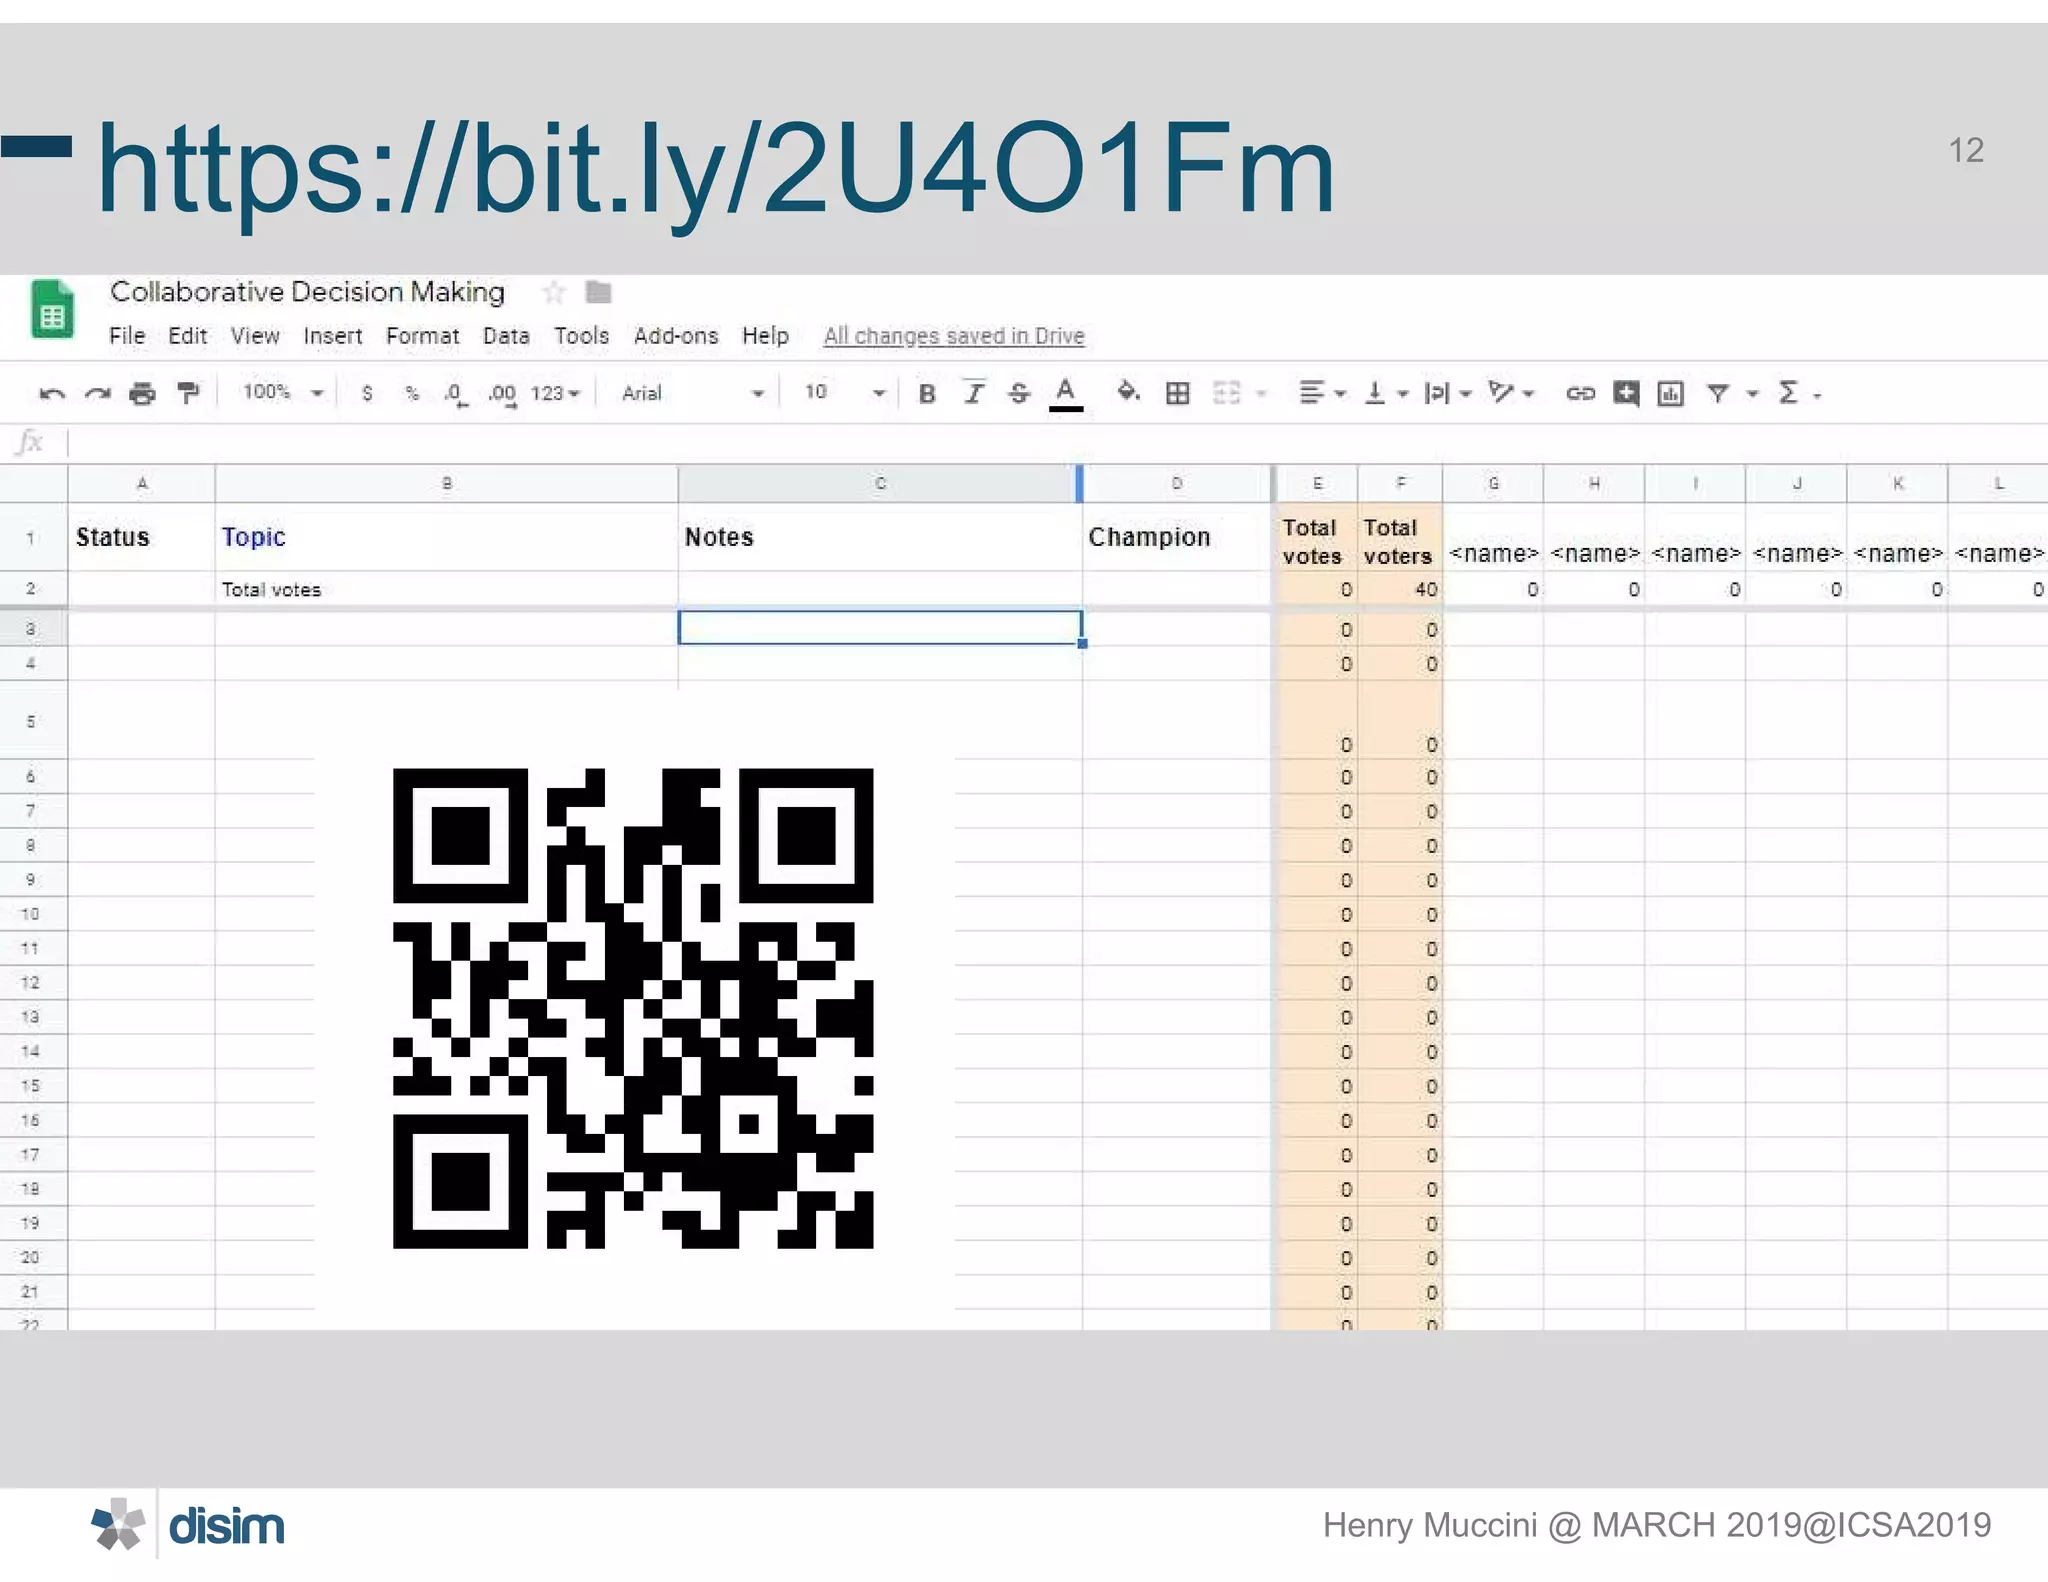The image size is (2048, 1582).
Task: Click the Insert comment icon
Action: [1626, 393]
